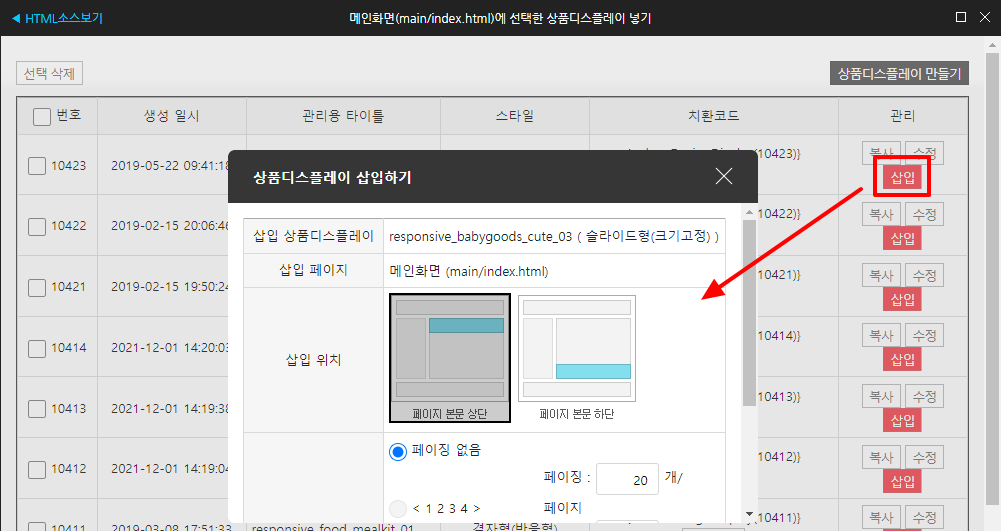Click 수정 for row 10421
Screen dimensions: 1001x531
(924, 276)
